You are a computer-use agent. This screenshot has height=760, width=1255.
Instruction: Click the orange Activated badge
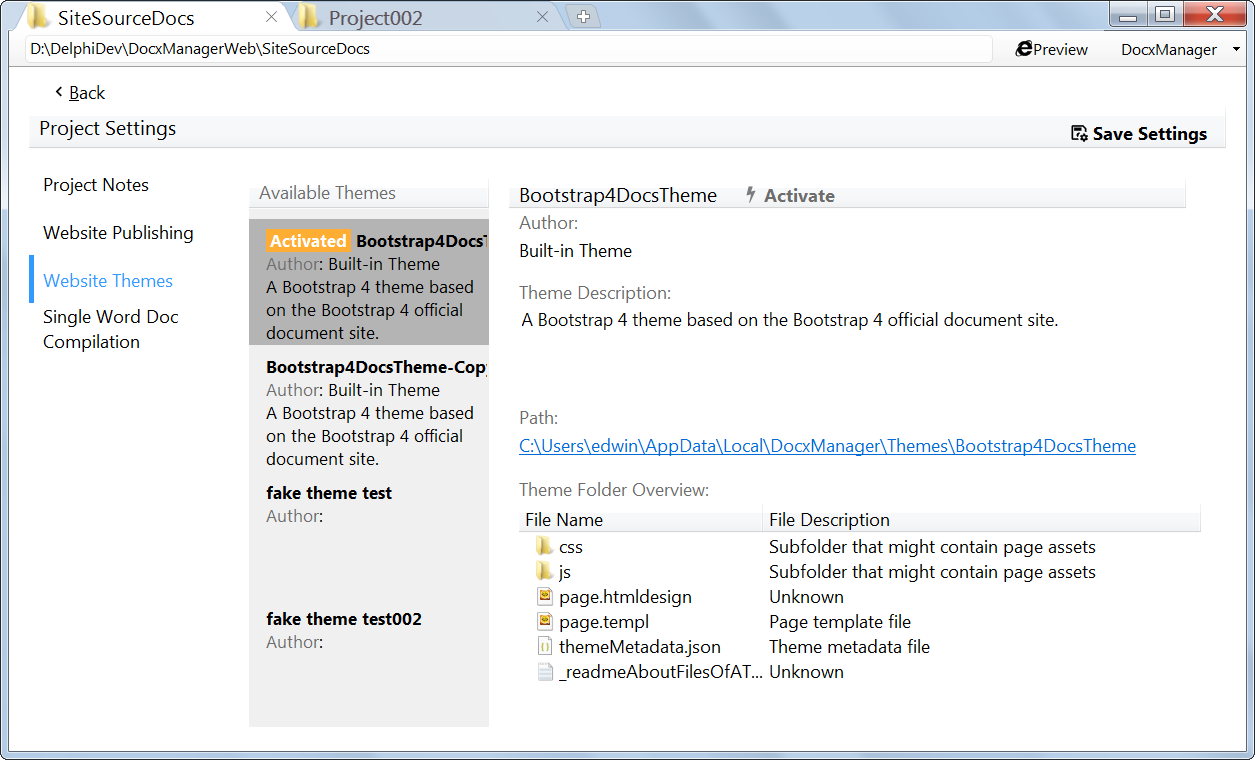[x=308, y=241]
